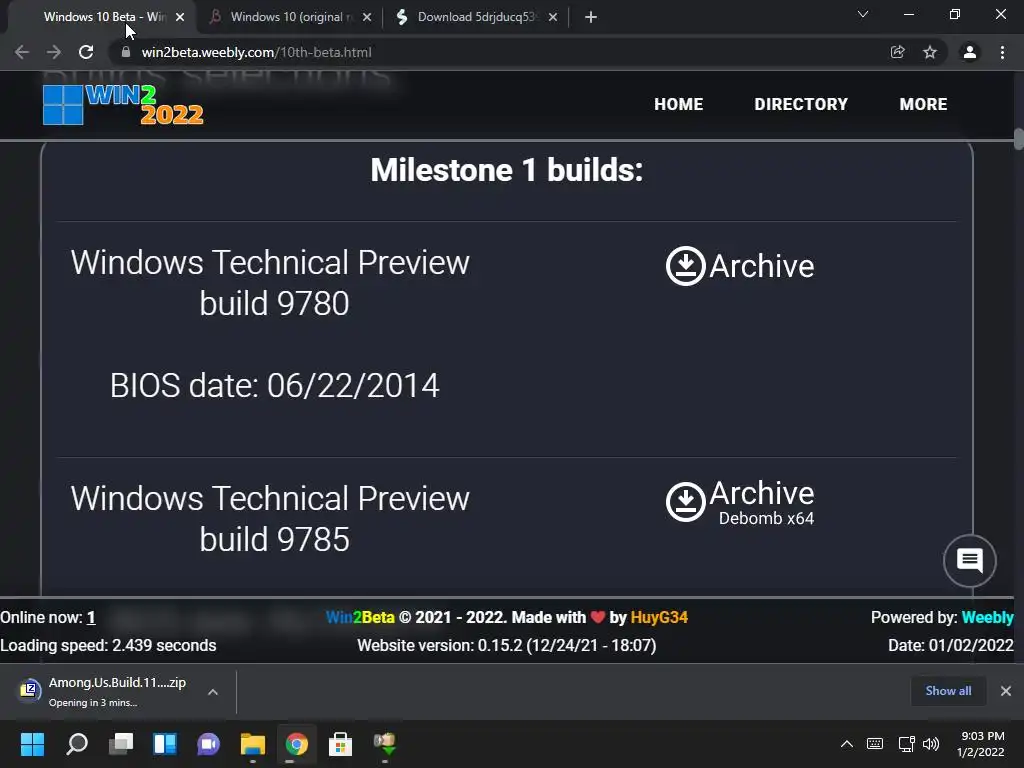Click the page vertical scrollbar thumb
This screenshot has height=768, width=1024.
pos(1018,140)
